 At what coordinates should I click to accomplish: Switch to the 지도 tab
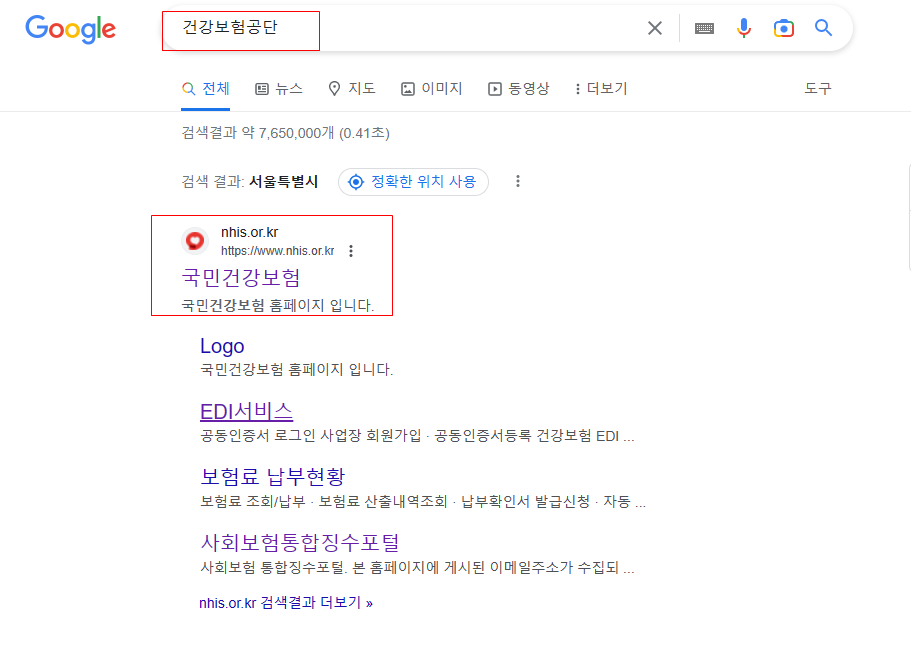pyautogui.click(x=352, y=89)
